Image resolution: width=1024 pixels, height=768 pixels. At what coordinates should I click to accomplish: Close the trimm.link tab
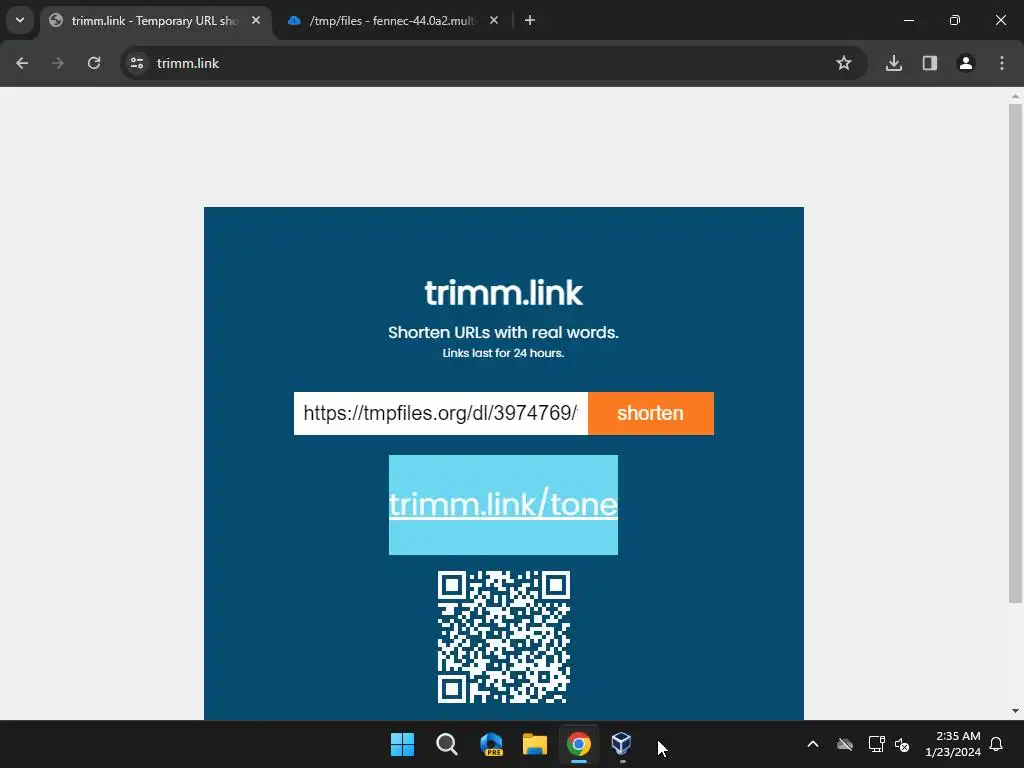coord(256,21)
